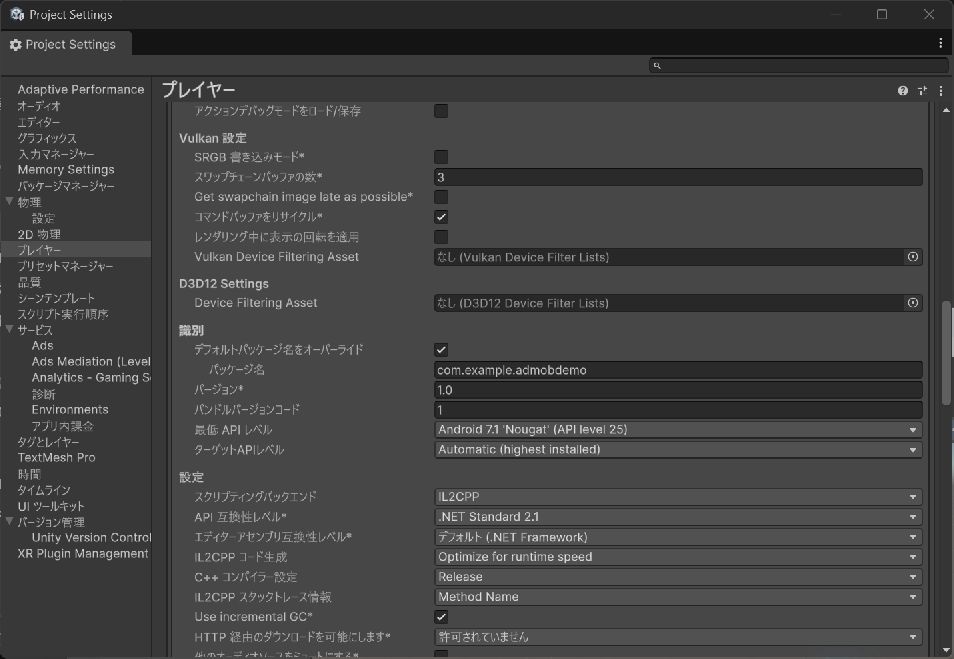Select アプリ内課金 in sidebar

tap(63, 425)
